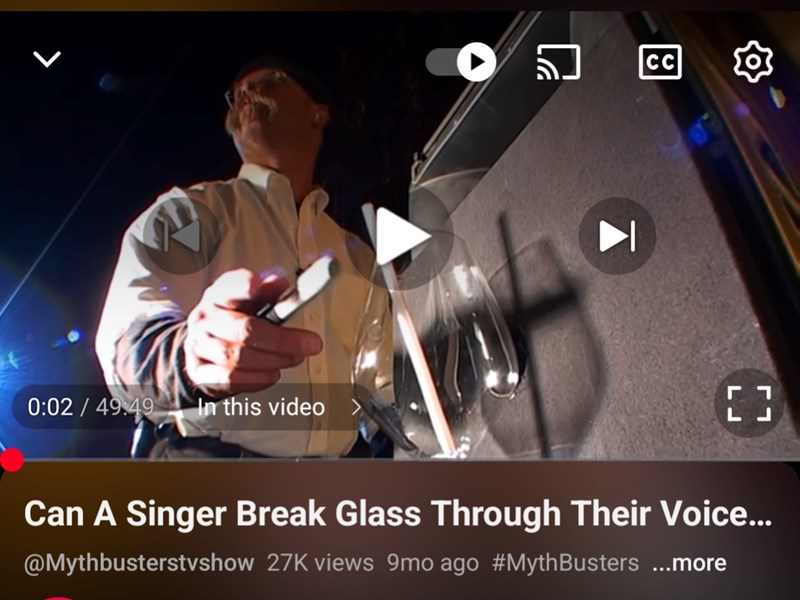Screen dimensions: 800x600
Task: Expand description with '...more'
Action: tap(689, 563)
